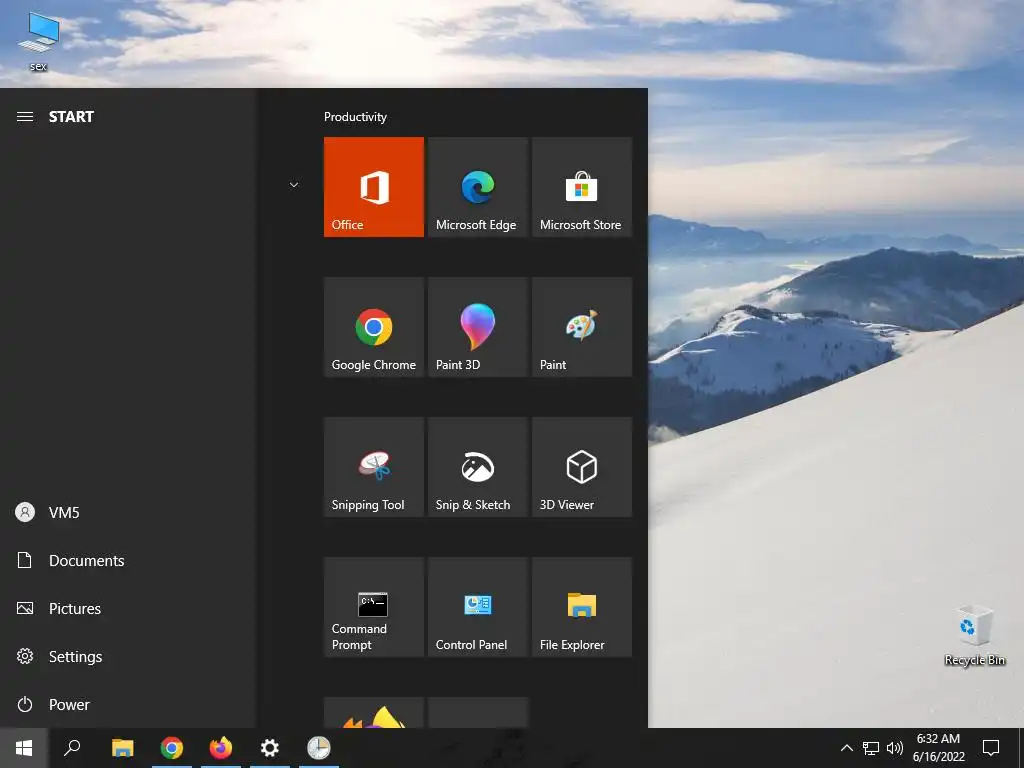
Task: Open the Paint 3D tile
Action: point(478,327)
